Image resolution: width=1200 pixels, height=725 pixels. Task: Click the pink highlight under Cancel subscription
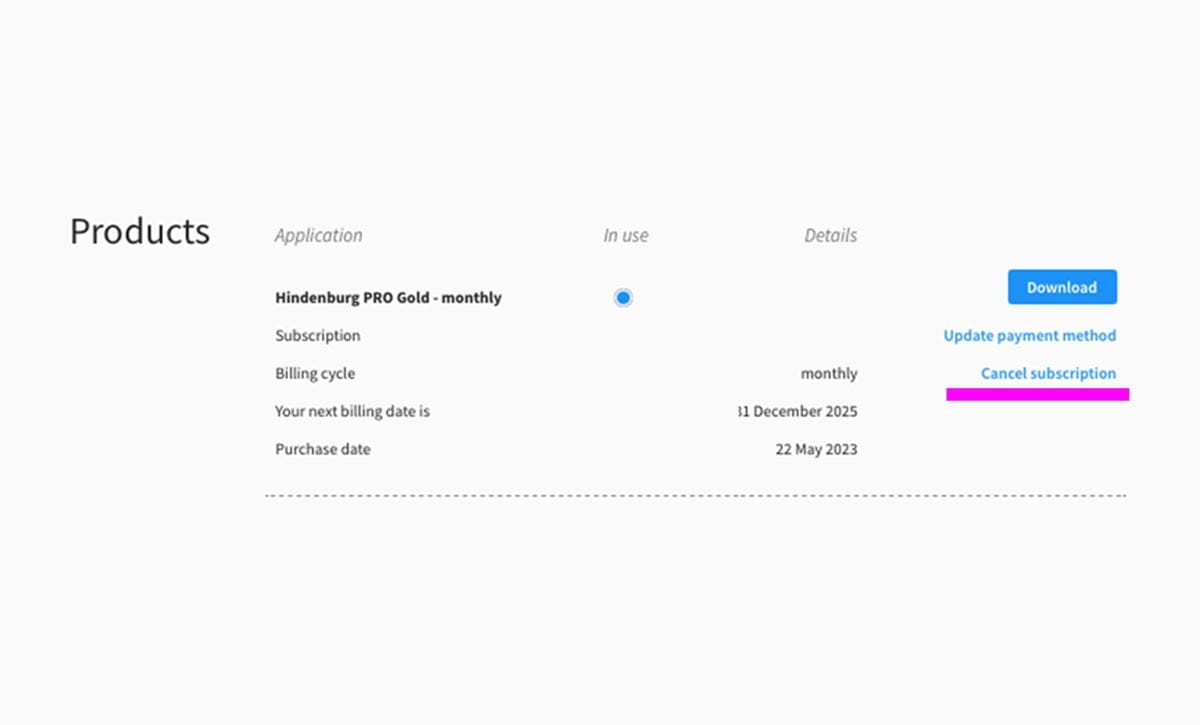coord(1037,395)
